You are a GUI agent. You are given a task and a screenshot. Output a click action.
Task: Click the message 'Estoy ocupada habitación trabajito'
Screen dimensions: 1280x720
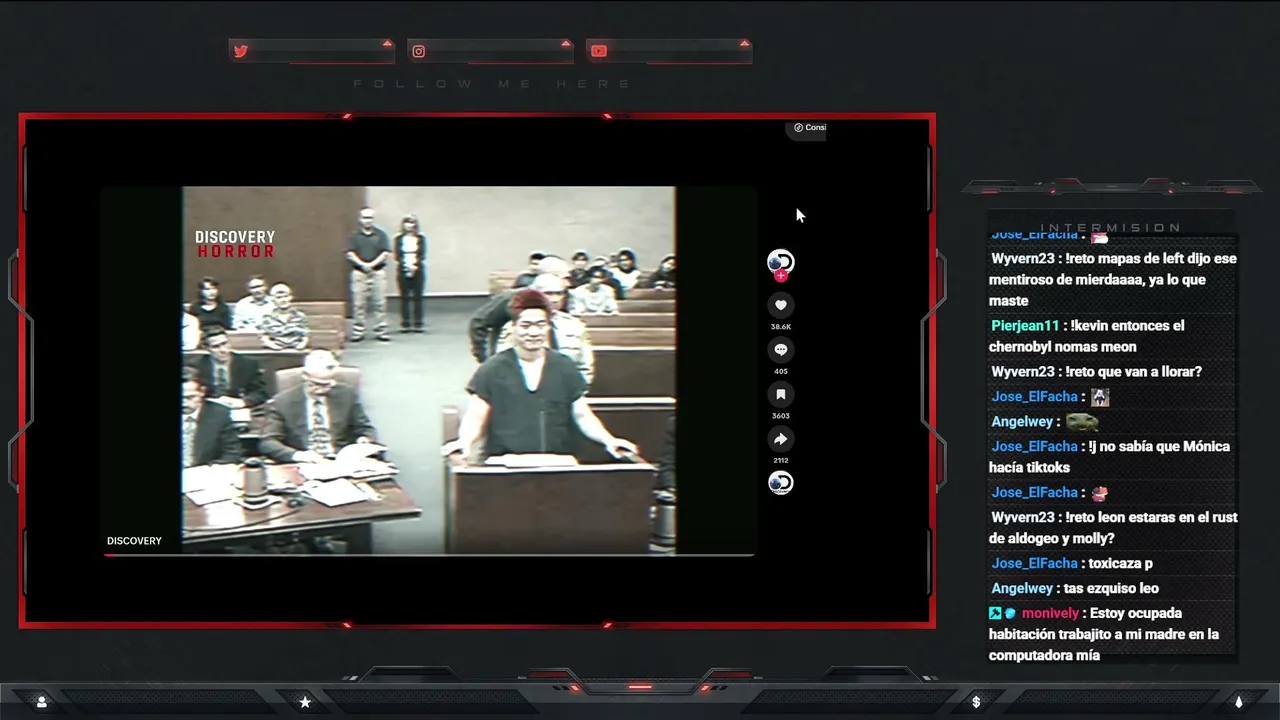[1104, 635]
